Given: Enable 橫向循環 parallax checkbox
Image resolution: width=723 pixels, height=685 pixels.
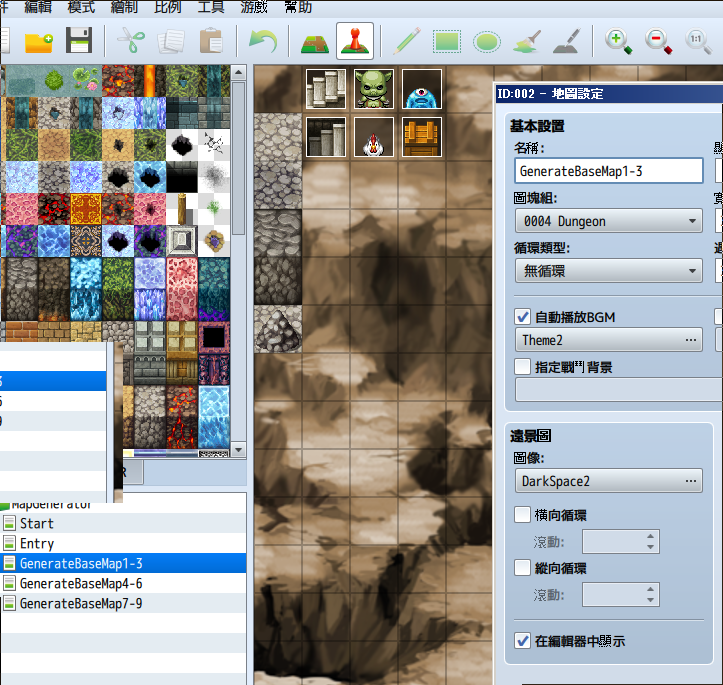Looking at the screenshot, I should pos(522,514).
